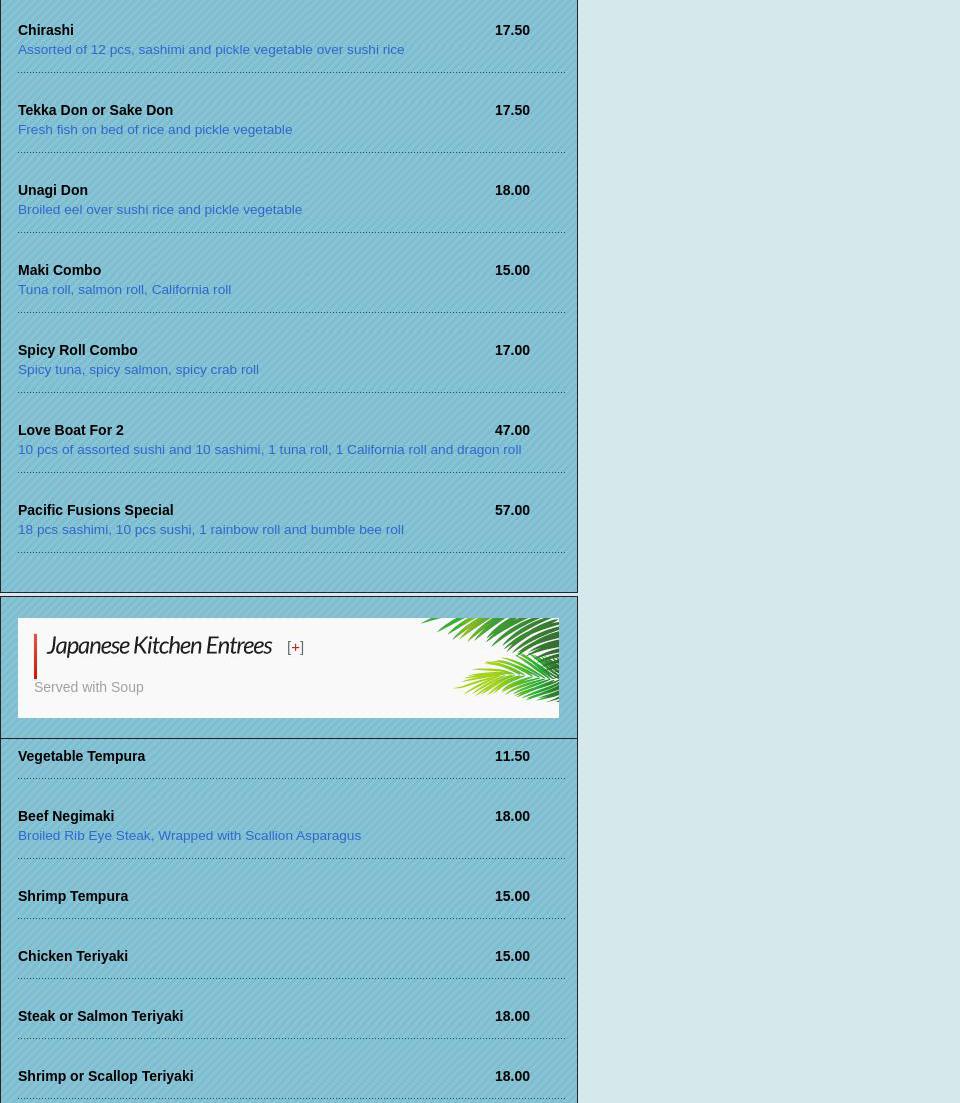Select Love Boat For 2
Image resolution: width=960 pixels, height=1103 pixels.
[71, 430]
